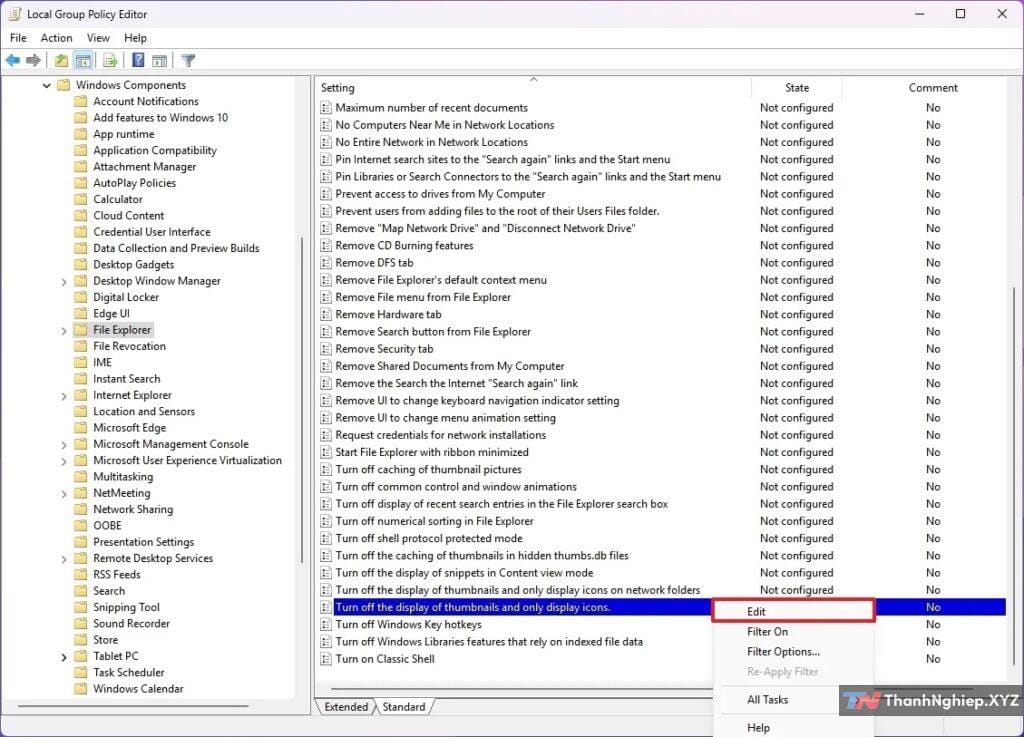This screenshot has width=1024, height=737.
Task: Expand the Desktop Window Manager node
Action: 64,281
